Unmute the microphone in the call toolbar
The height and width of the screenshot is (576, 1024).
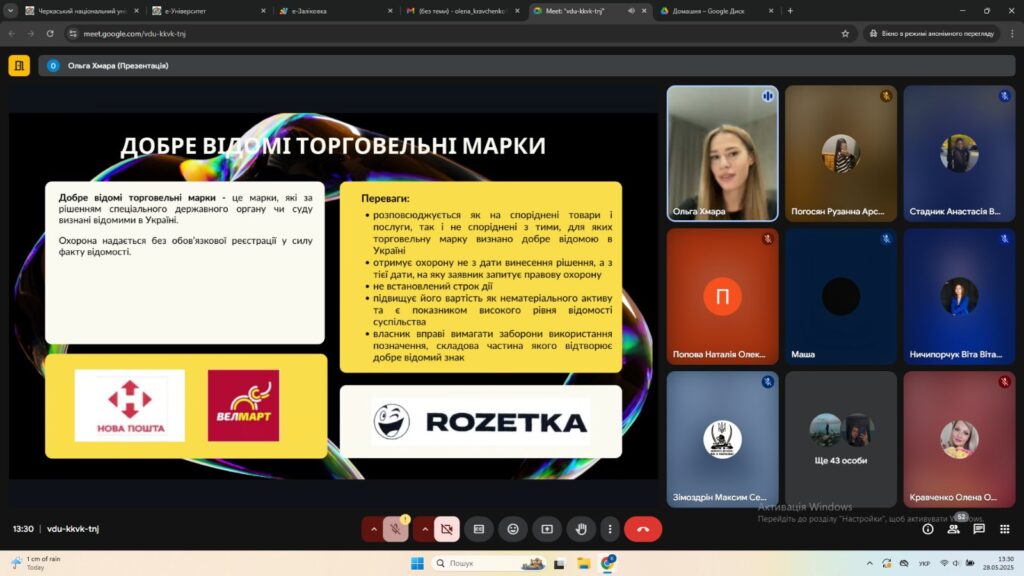396,529
